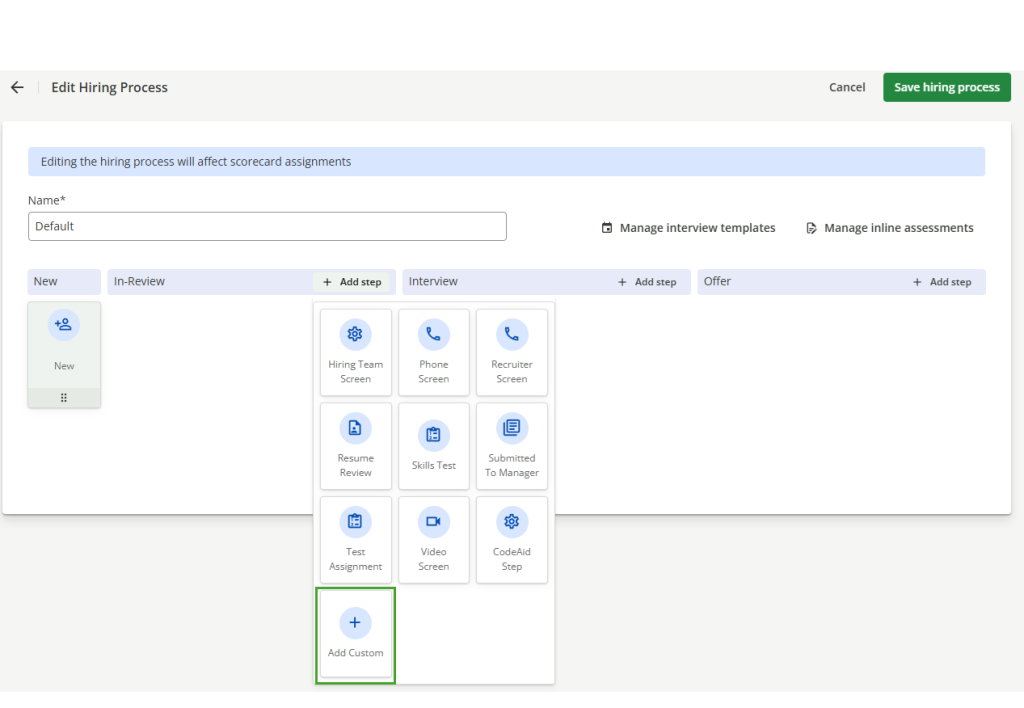Viewport: 1024px width, 708px height.
Task: Click the New candidate stage card
Action: (64, 345)
